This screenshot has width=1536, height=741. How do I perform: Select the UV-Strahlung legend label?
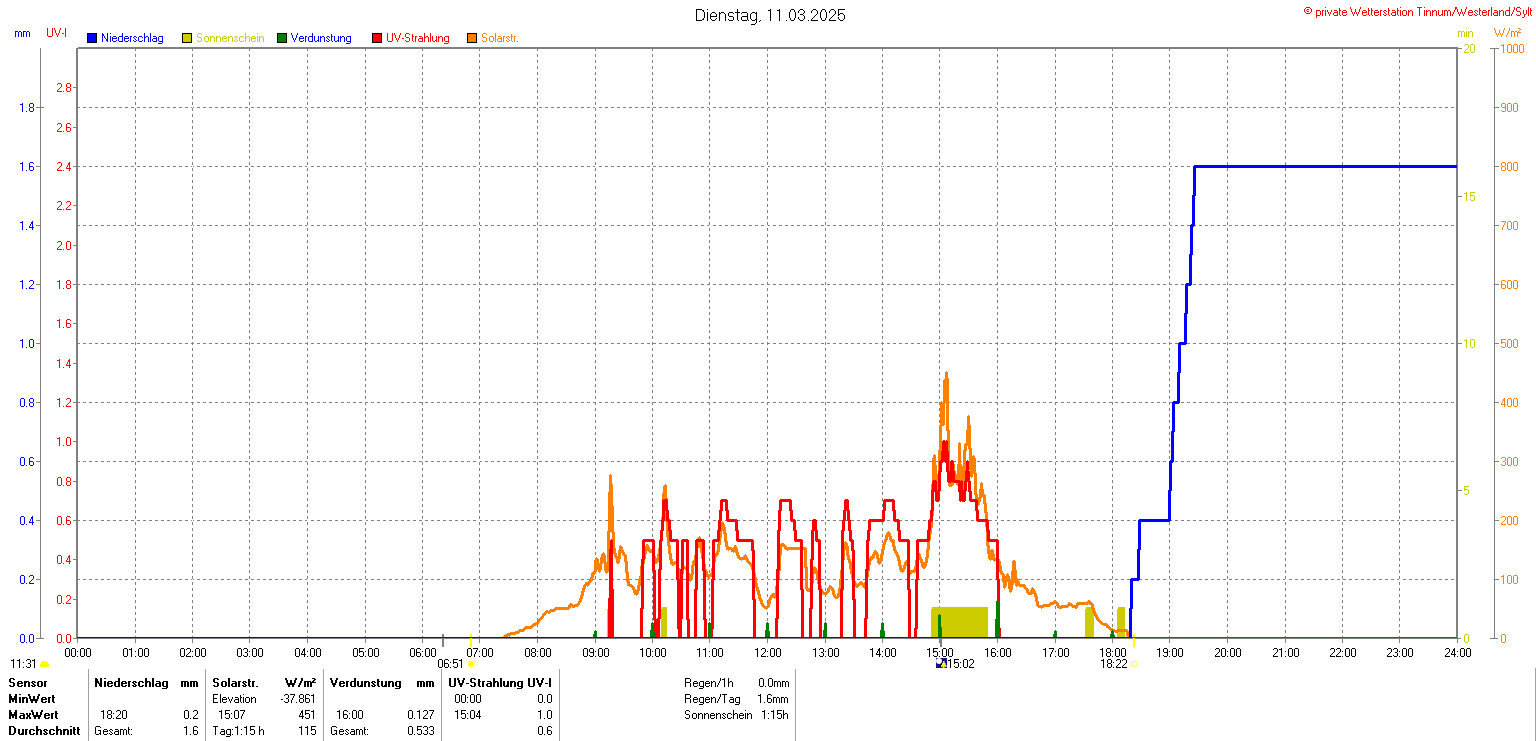coord(417,38)
